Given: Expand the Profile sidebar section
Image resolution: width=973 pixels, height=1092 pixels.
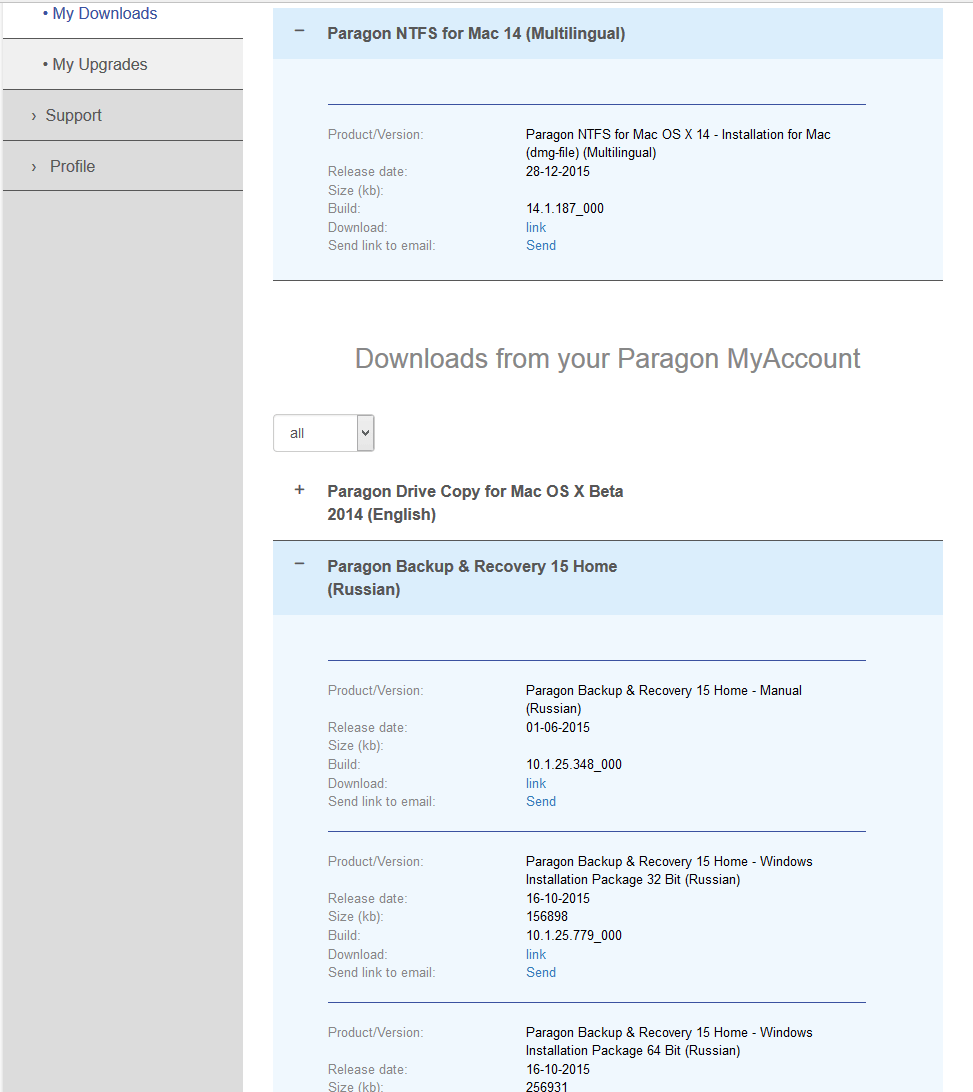Looking at the screenshot, I should tap(72, 166).
